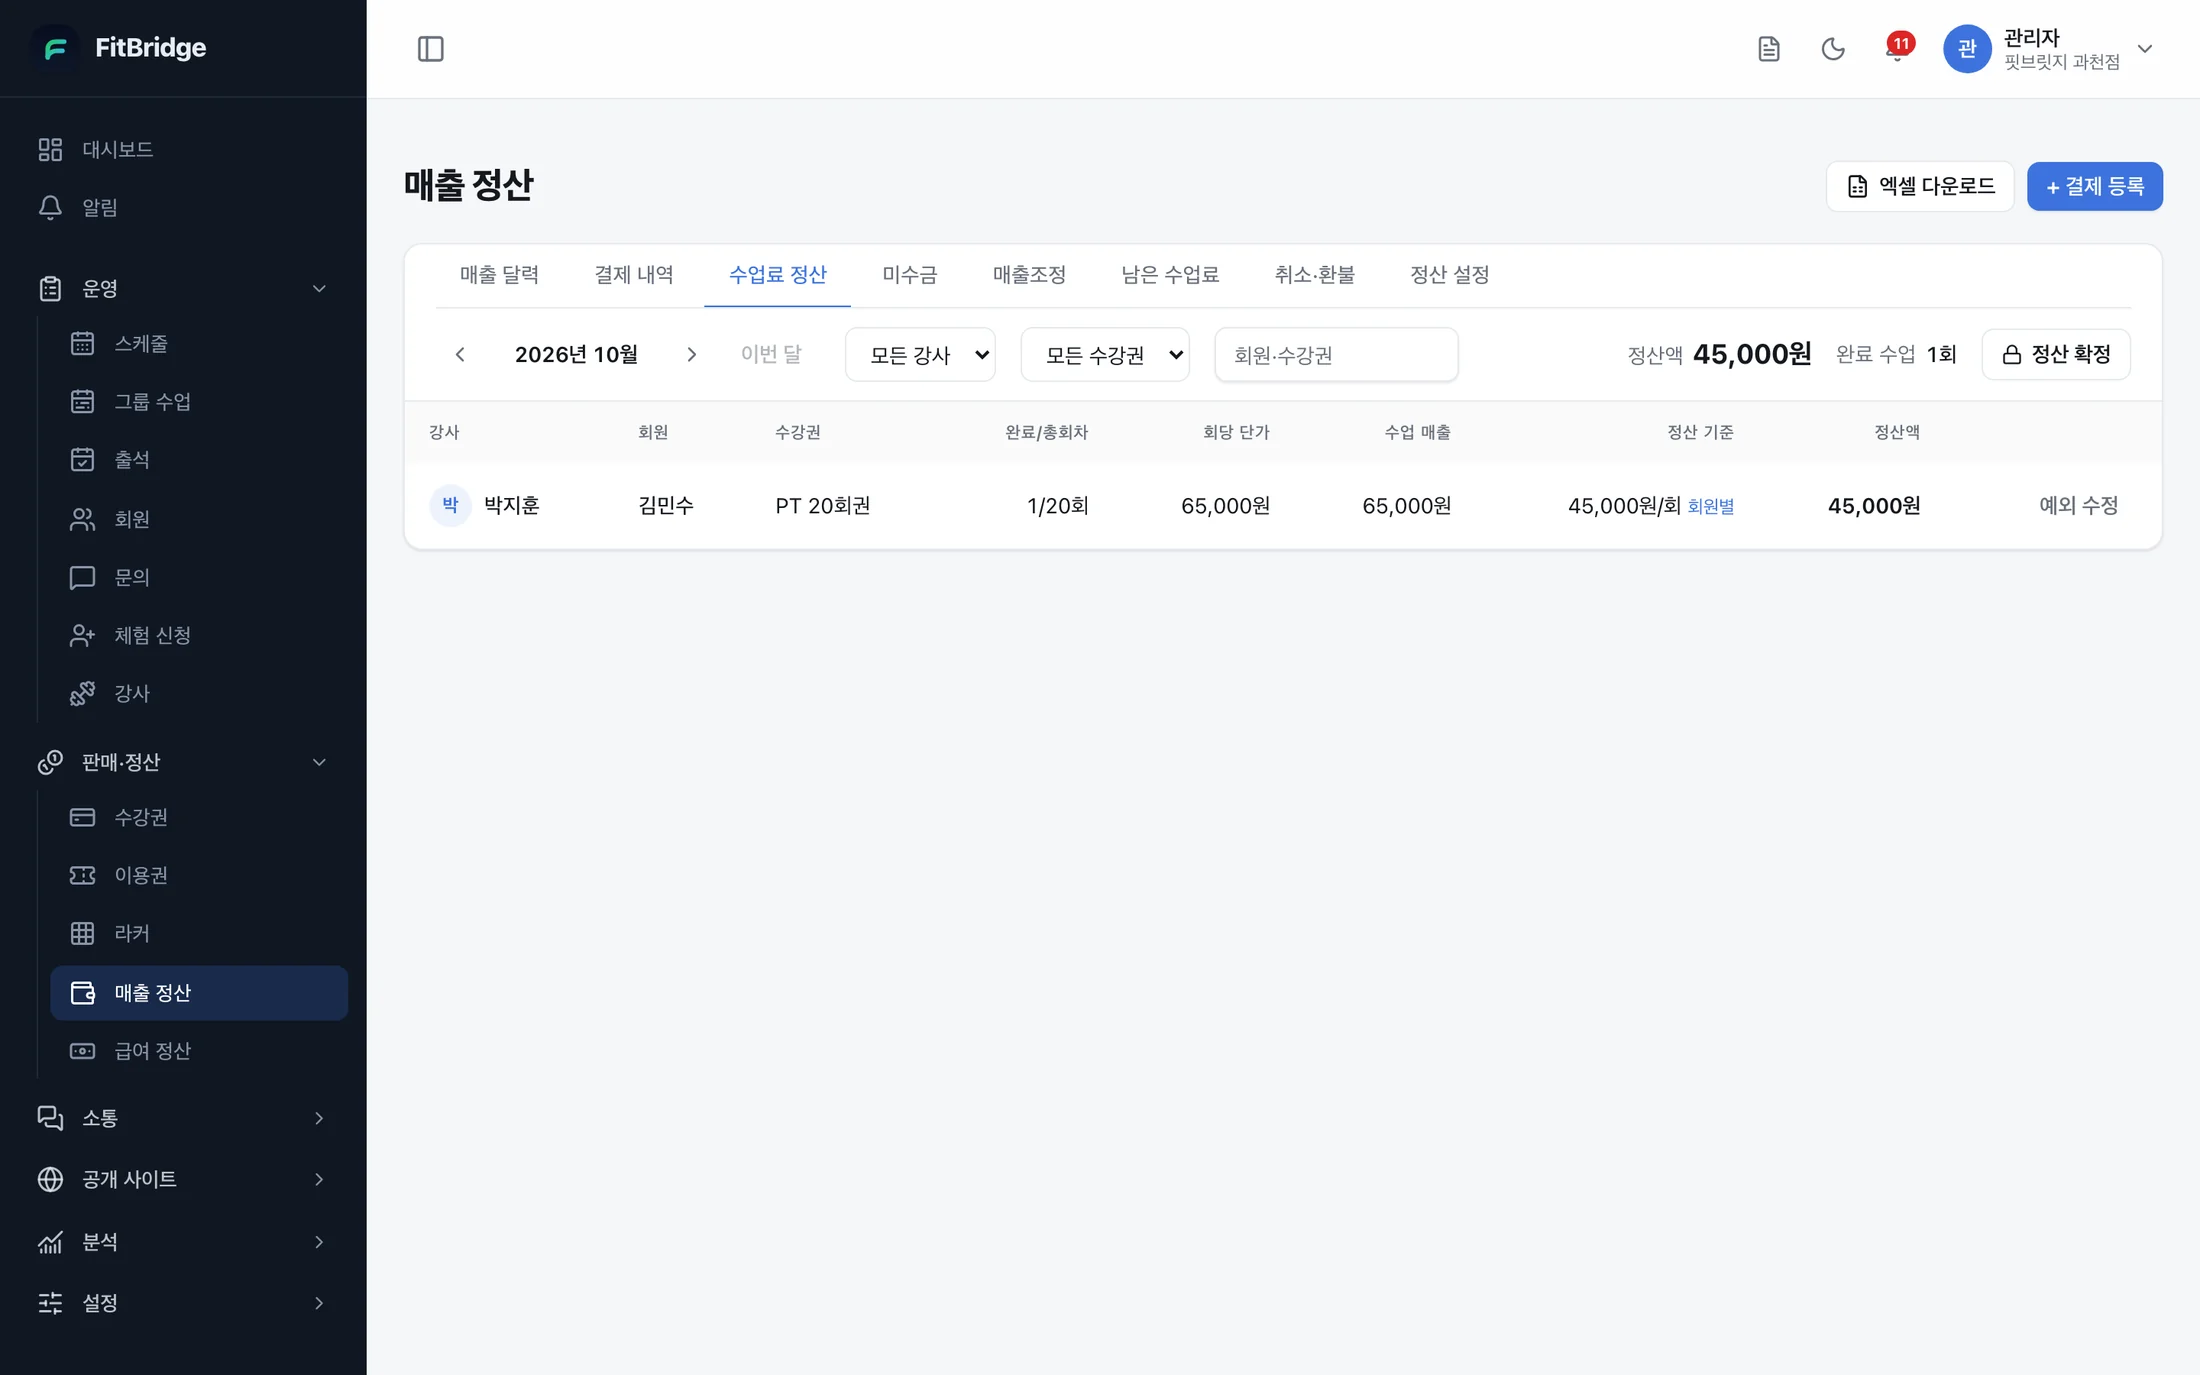Click the 회원별 link in 정산 기준
The width and height of the screenshot is (2200, 1375).
(1710, 507)
